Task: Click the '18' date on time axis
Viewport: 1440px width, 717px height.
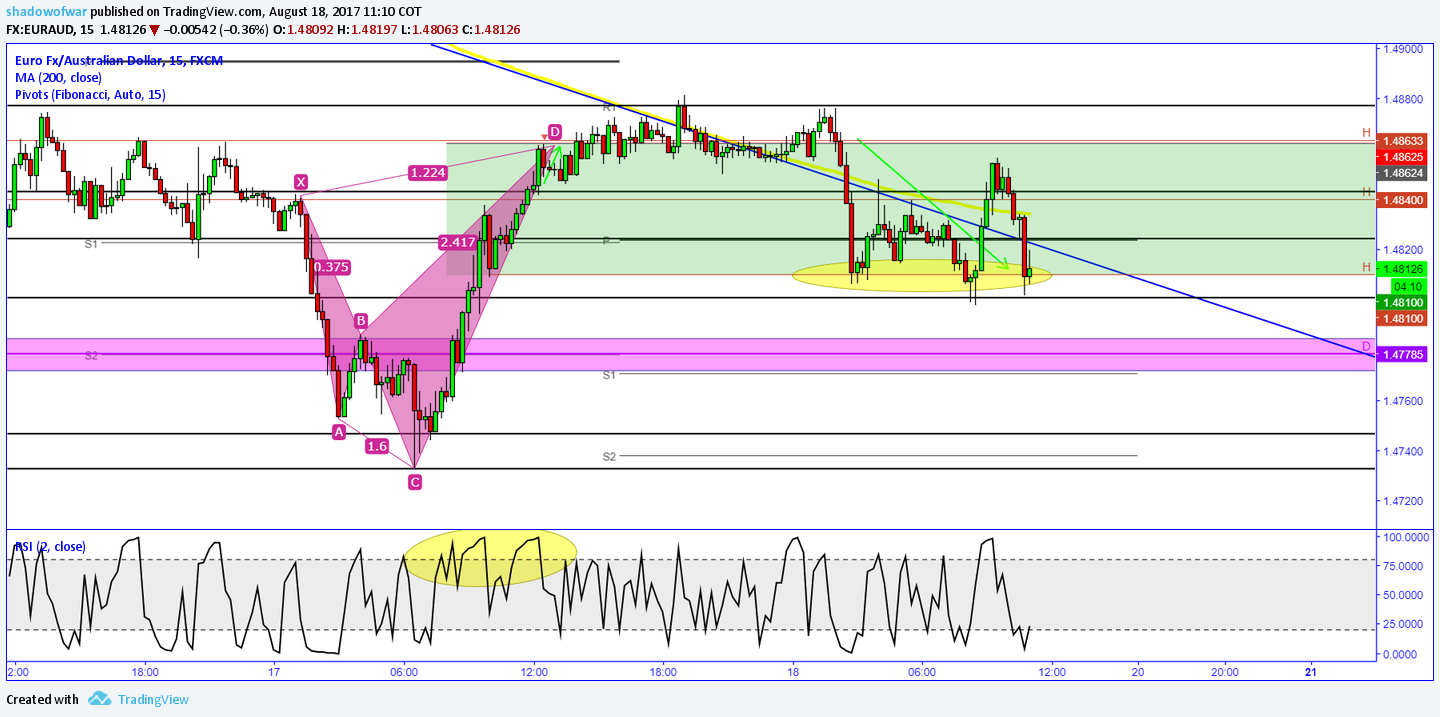Action: click(792, 672)
